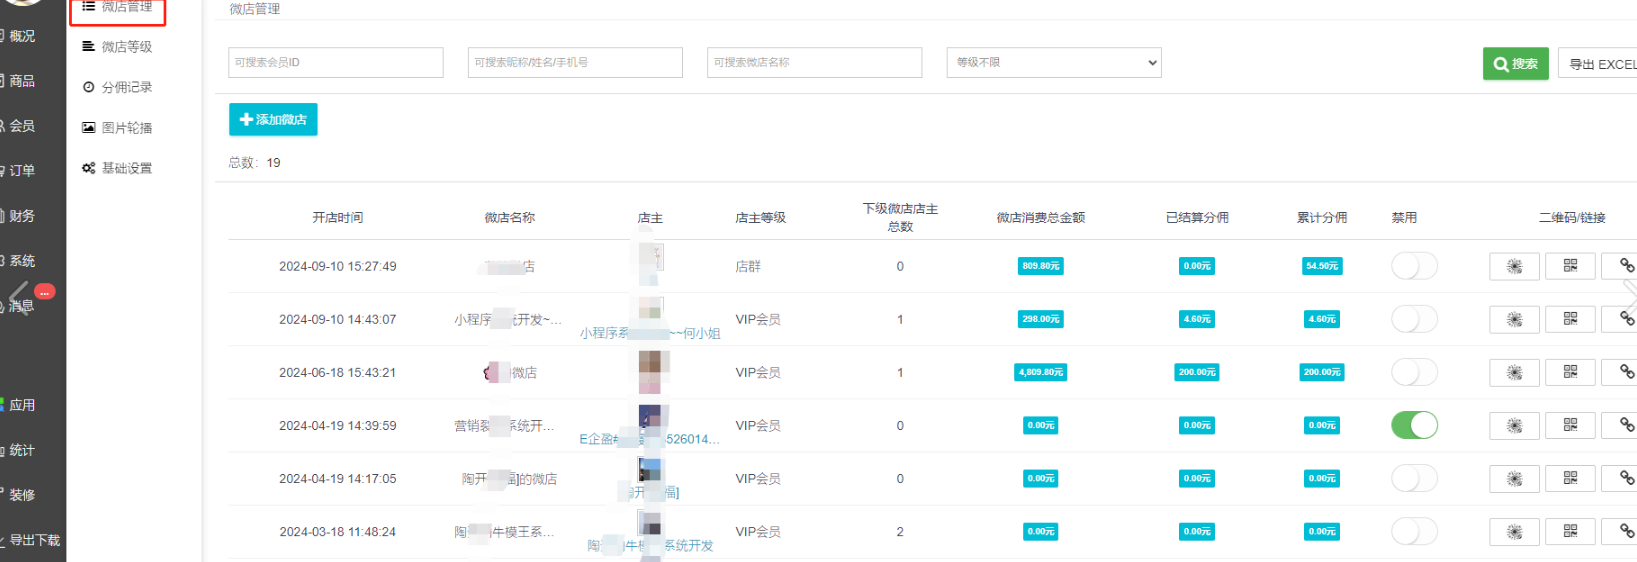Copy link icon for the 2024-06-18 shop row
1637x562 pixels.
pyautogui.click(x=1625, y=372)
